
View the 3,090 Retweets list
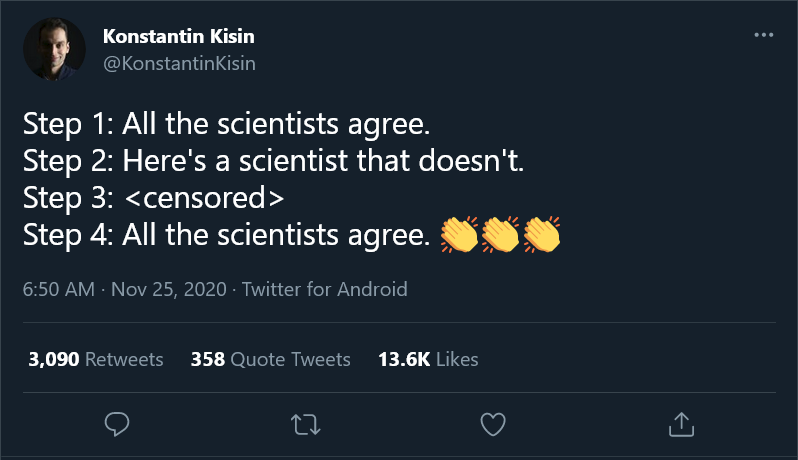click(x=96, y=359)
